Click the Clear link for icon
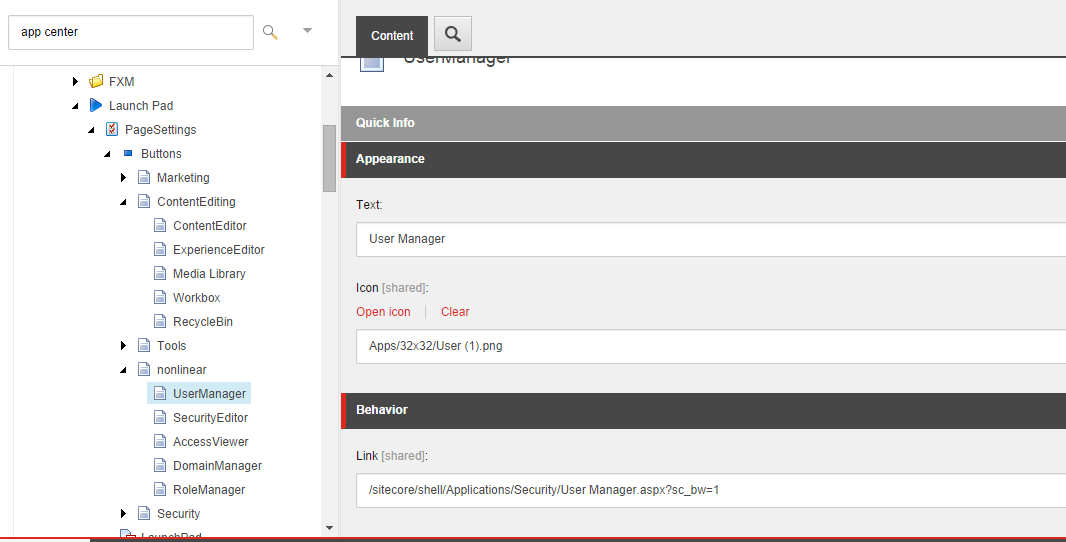 [x=455, y=311]
